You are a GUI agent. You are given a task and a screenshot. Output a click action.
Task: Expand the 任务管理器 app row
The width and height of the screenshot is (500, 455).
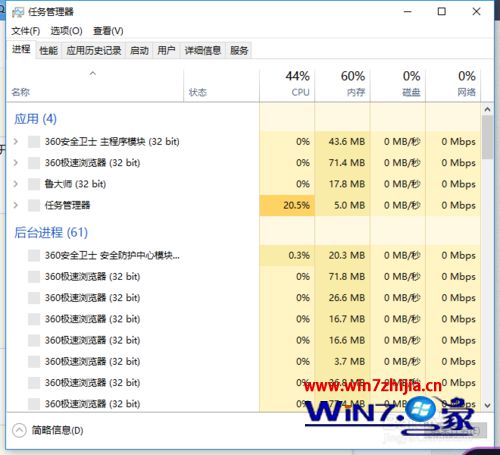click(x=15, y=205)
